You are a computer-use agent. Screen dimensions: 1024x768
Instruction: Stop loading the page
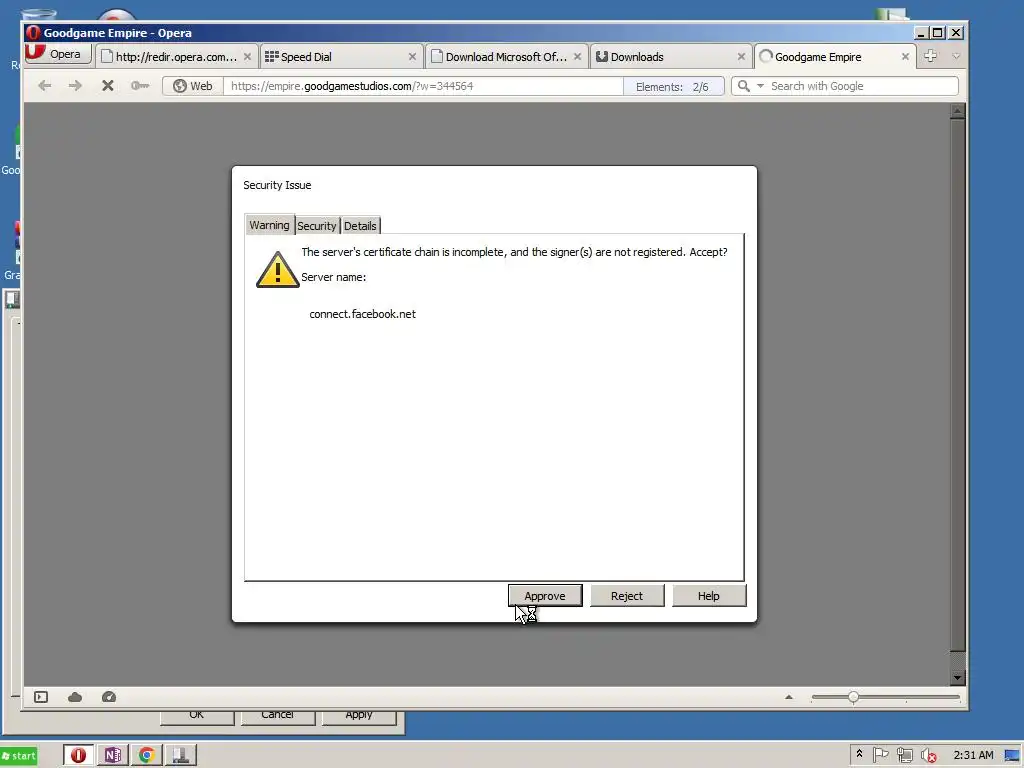pyautogui.click(x=108, y=86)
